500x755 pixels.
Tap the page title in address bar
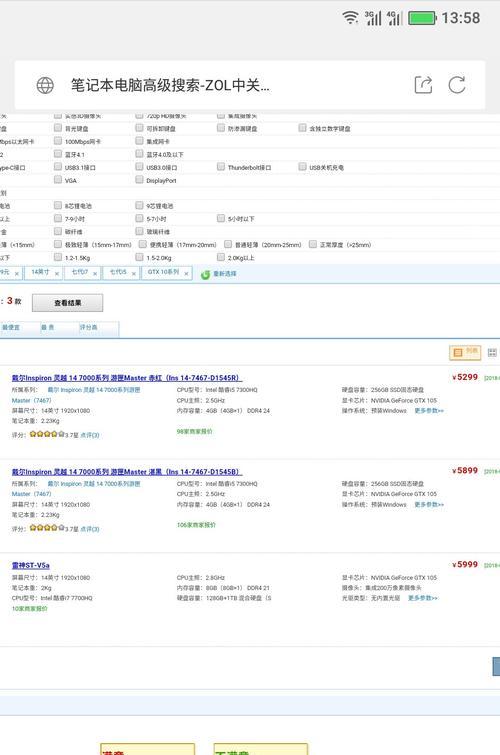(170, 85)
